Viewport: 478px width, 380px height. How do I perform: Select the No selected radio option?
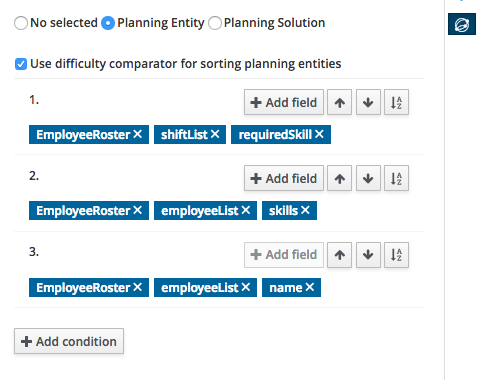coord(21,23)
